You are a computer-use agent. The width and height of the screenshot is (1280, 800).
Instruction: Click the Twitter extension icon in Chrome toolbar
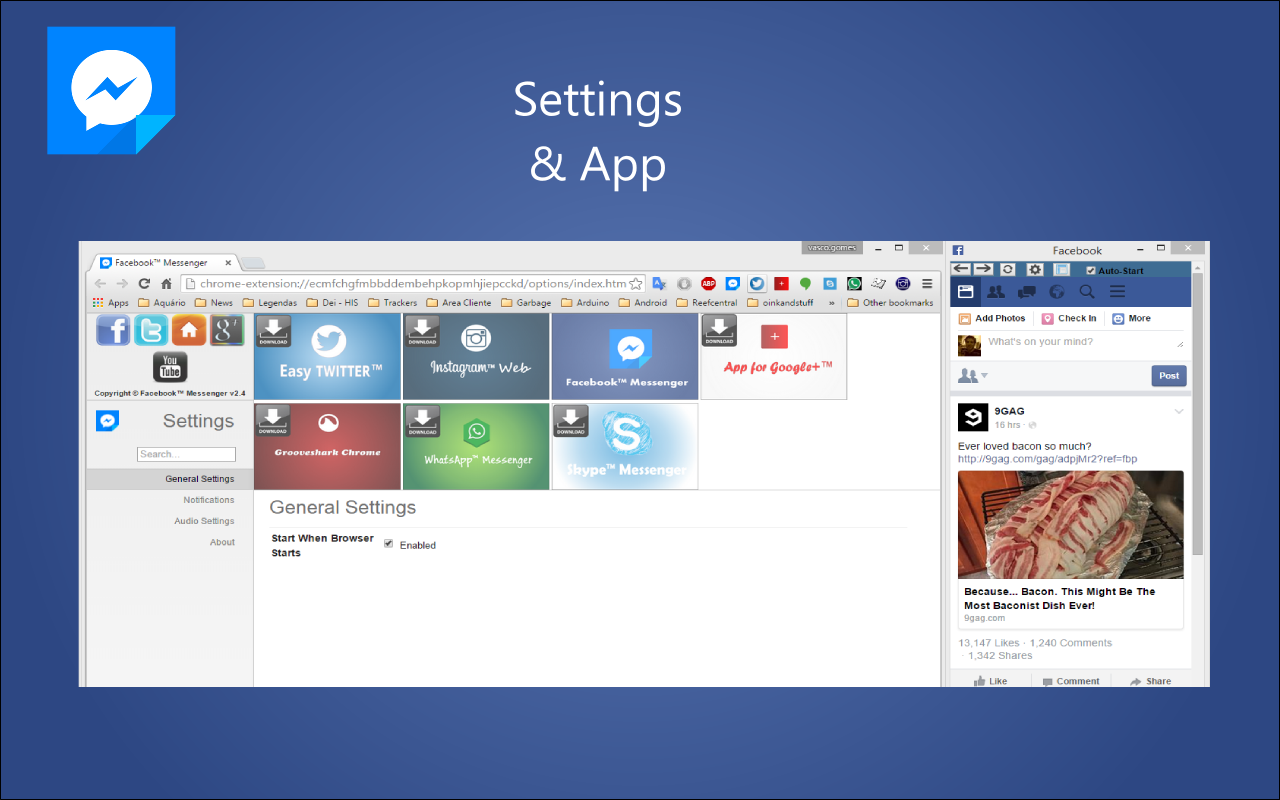757,284
